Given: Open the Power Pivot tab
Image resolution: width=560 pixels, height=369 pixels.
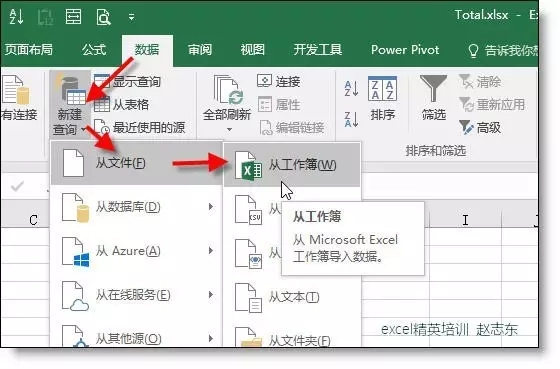Looking at the screenshot, I should click(405, 50).
